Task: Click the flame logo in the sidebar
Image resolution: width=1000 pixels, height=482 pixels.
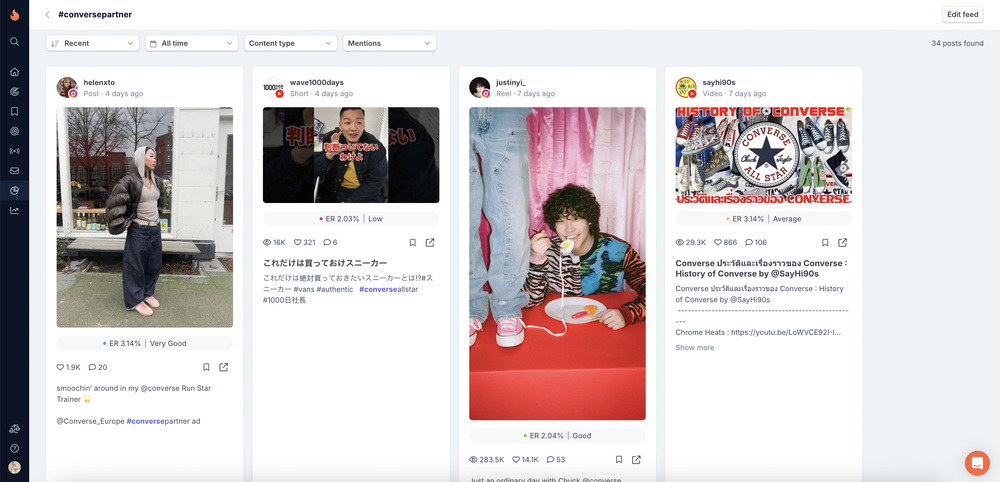Action: (x=14, y=15)
